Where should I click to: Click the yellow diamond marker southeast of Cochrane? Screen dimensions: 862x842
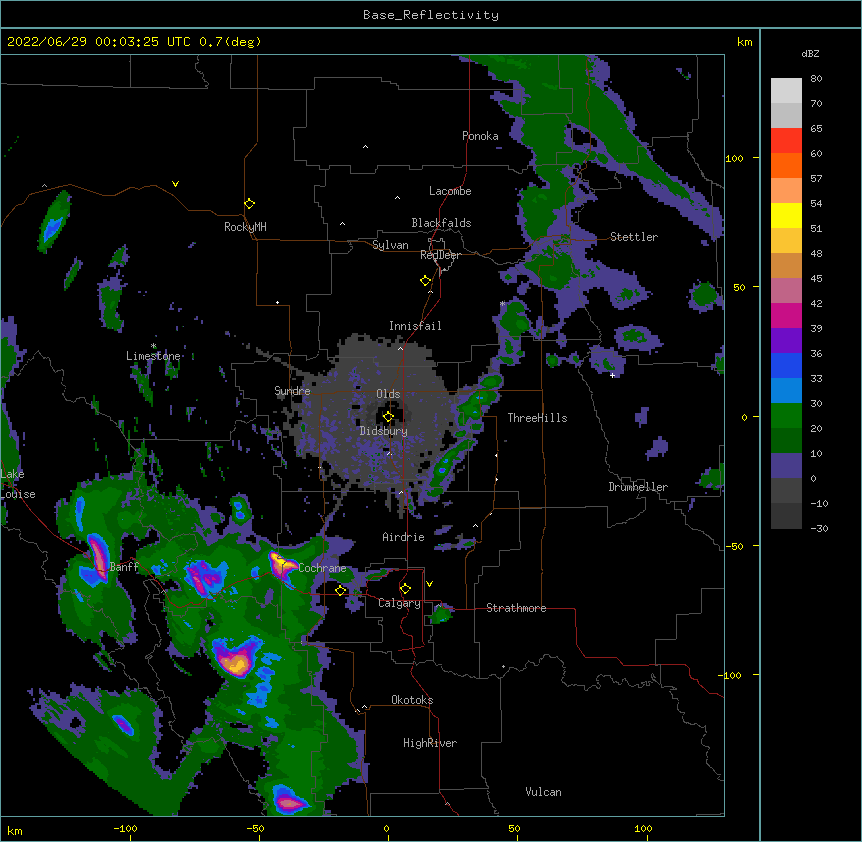point(341,590)
